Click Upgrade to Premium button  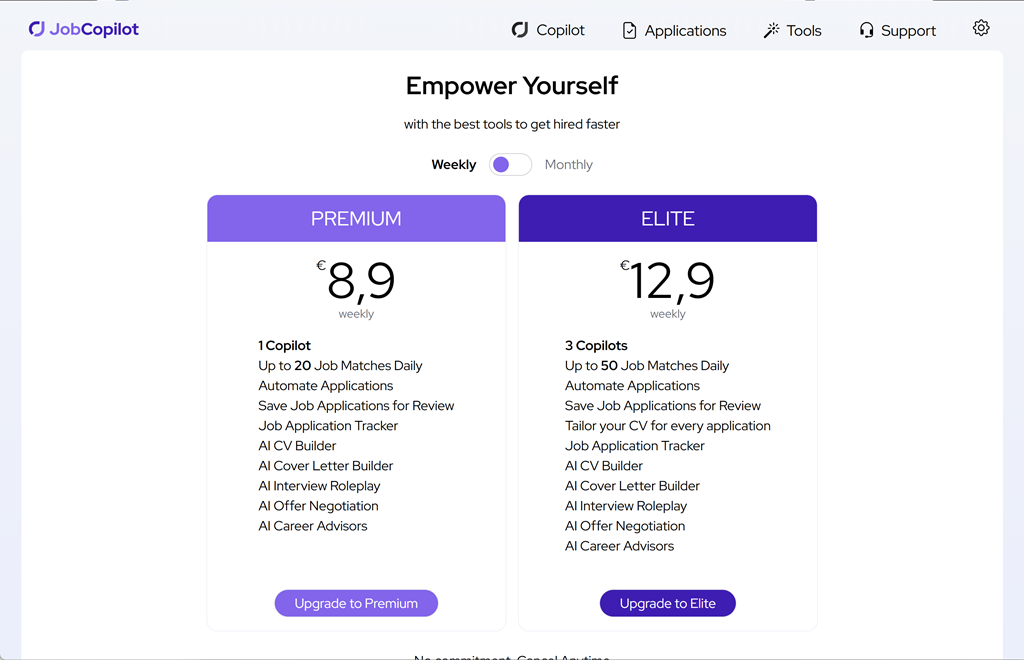coord(356,603)
